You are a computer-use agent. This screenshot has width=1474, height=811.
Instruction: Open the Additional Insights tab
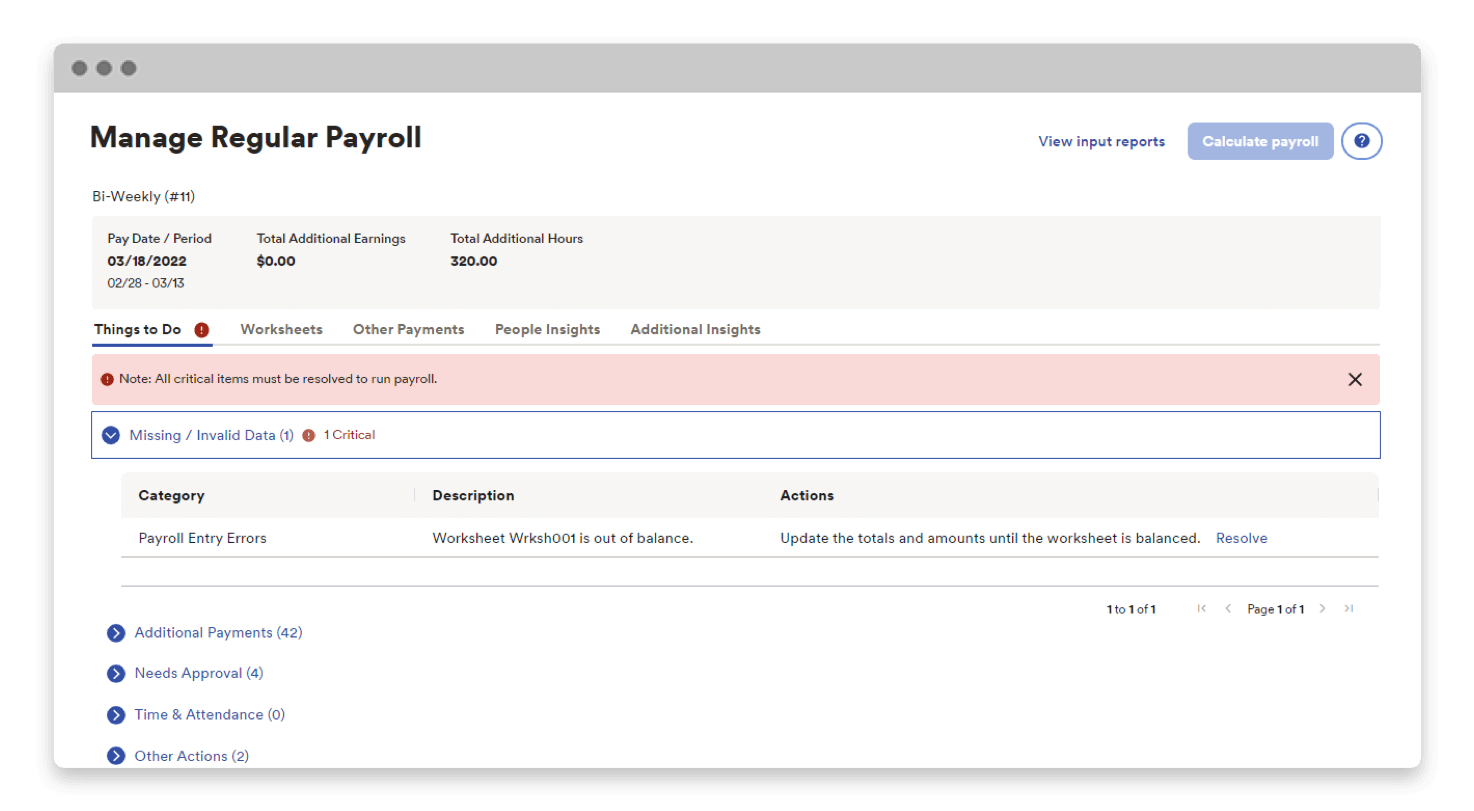(695, 329)
